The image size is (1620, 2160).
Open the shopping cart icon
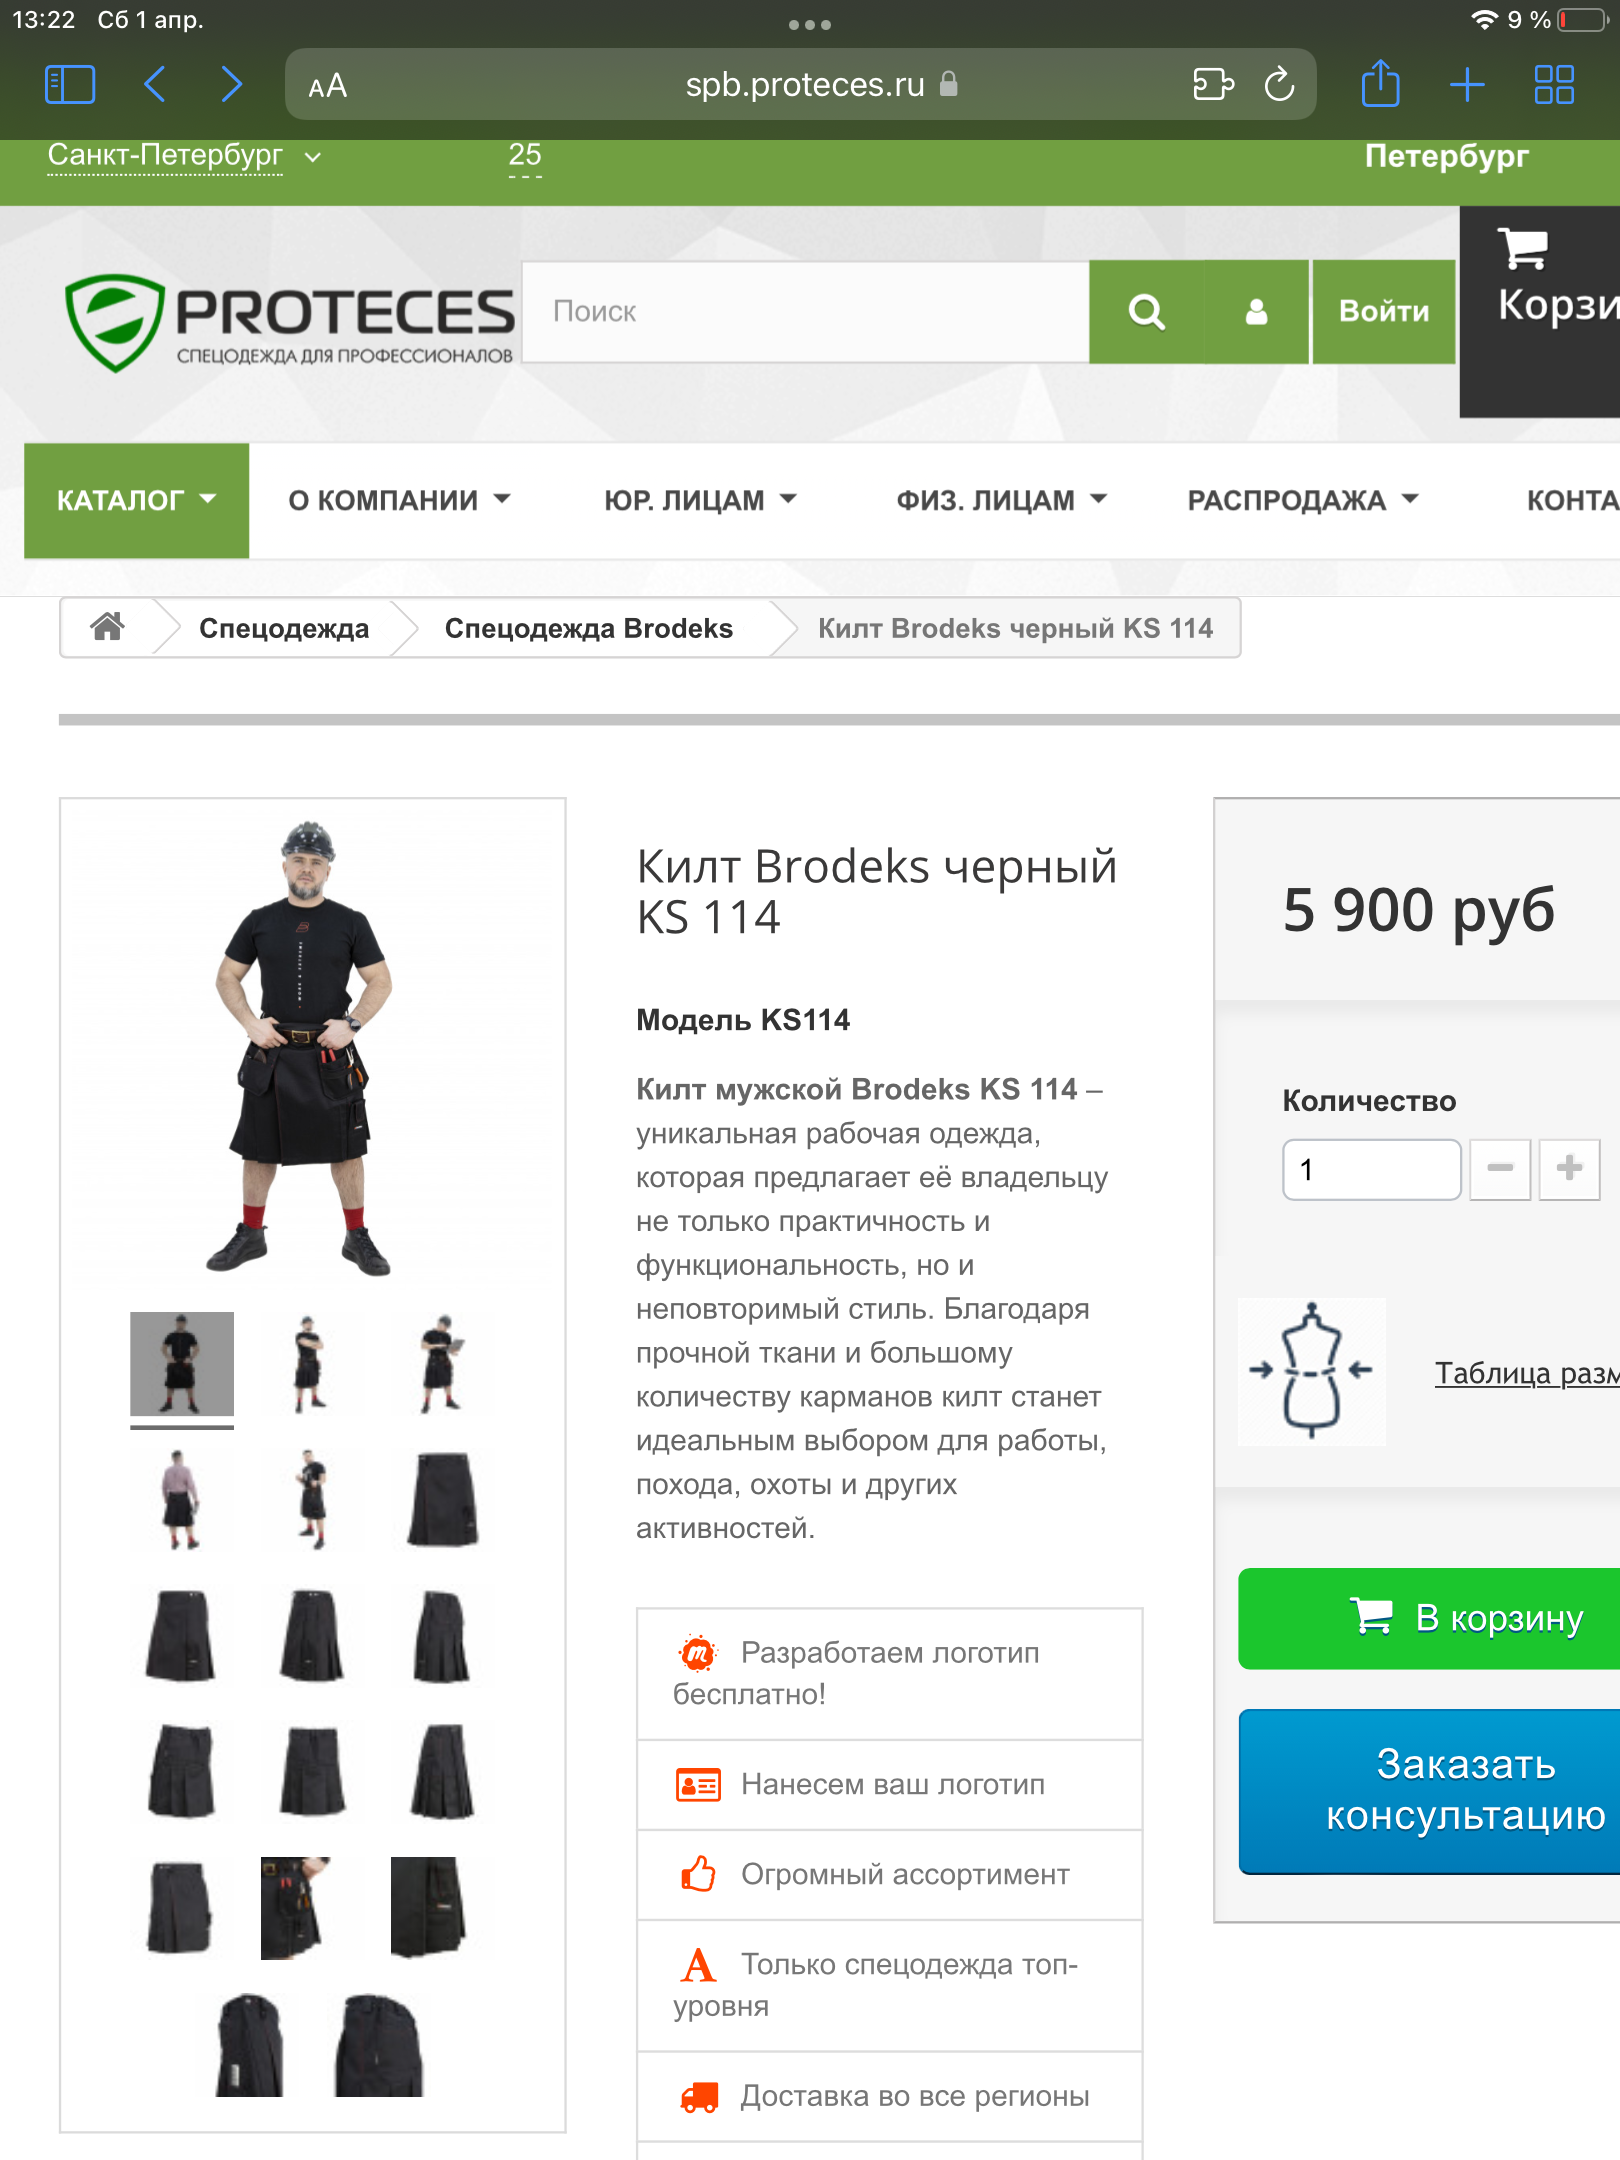pos(1522,248)
